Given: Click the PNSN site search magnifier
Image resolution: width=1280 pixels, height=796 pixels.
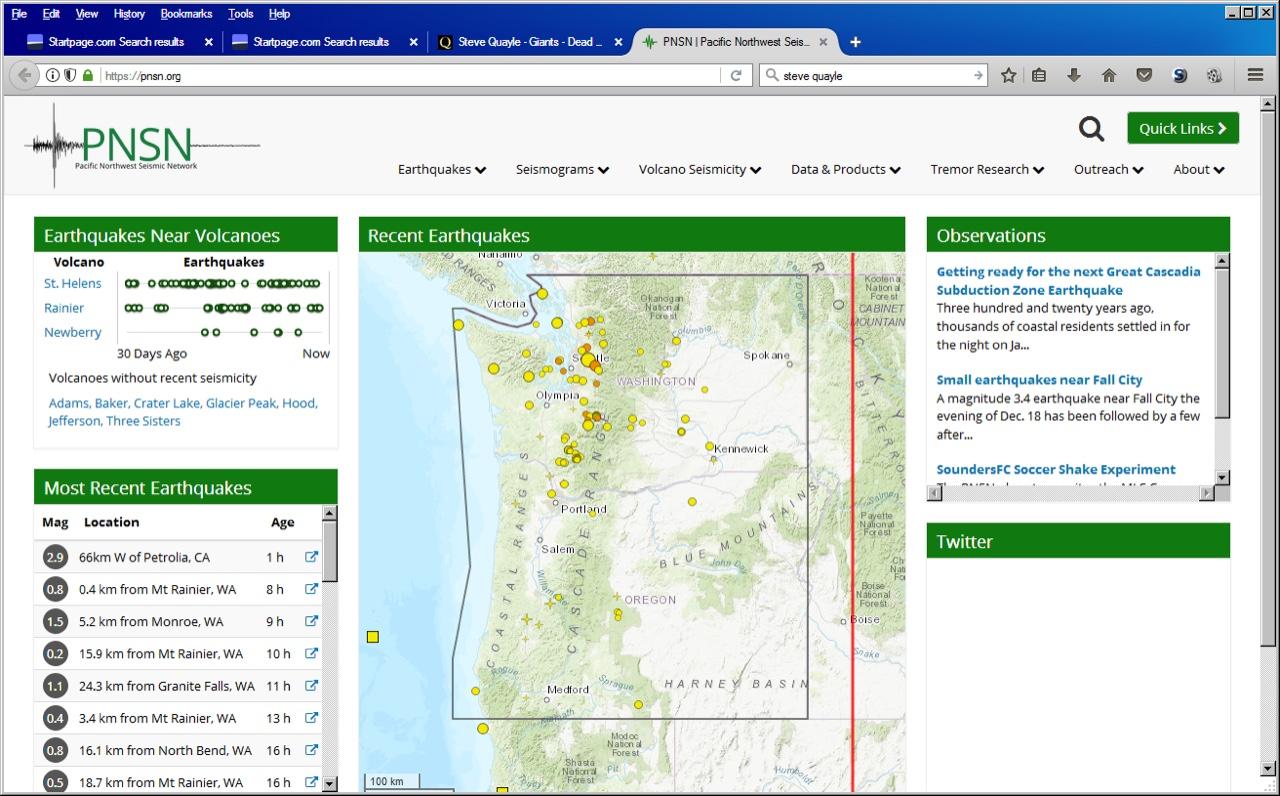Looking at the screenshot, I should tap(1091, 129).
